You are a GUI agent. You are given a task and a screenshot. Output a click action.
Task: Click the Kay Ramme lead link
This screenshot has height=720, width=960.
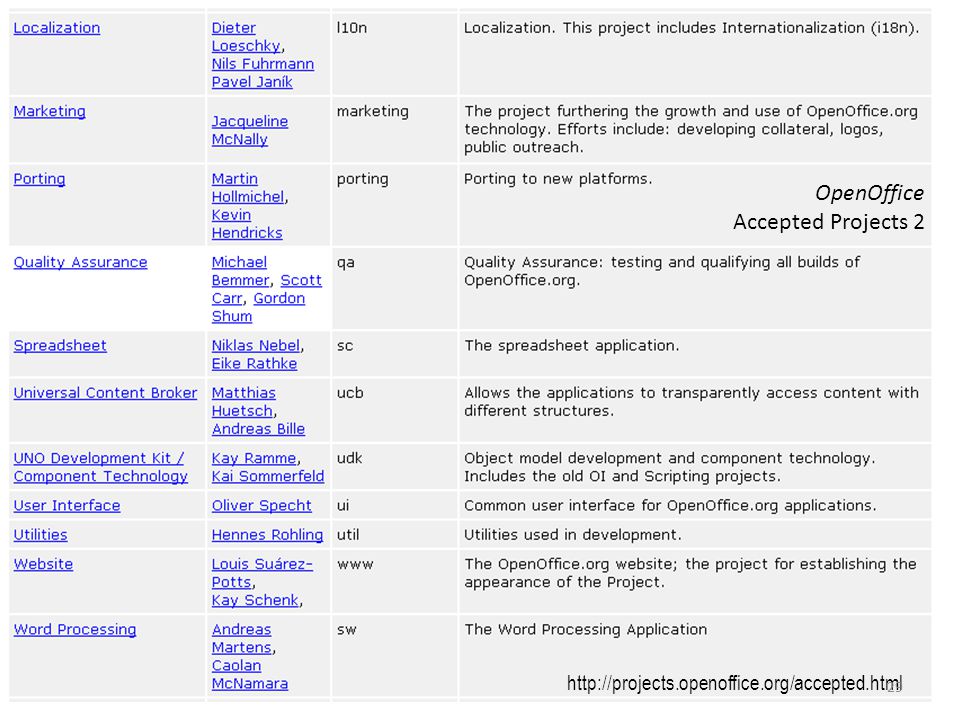254,459
